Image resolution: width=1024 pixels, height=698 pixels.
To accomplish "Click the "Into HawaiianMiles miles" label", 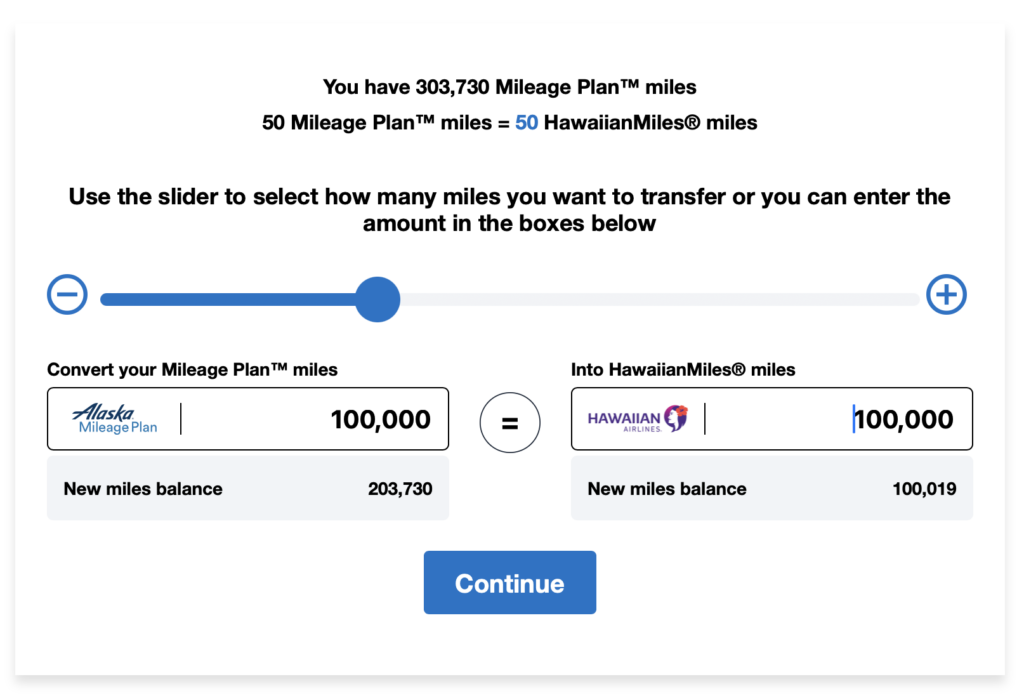I will click(683, 370).
